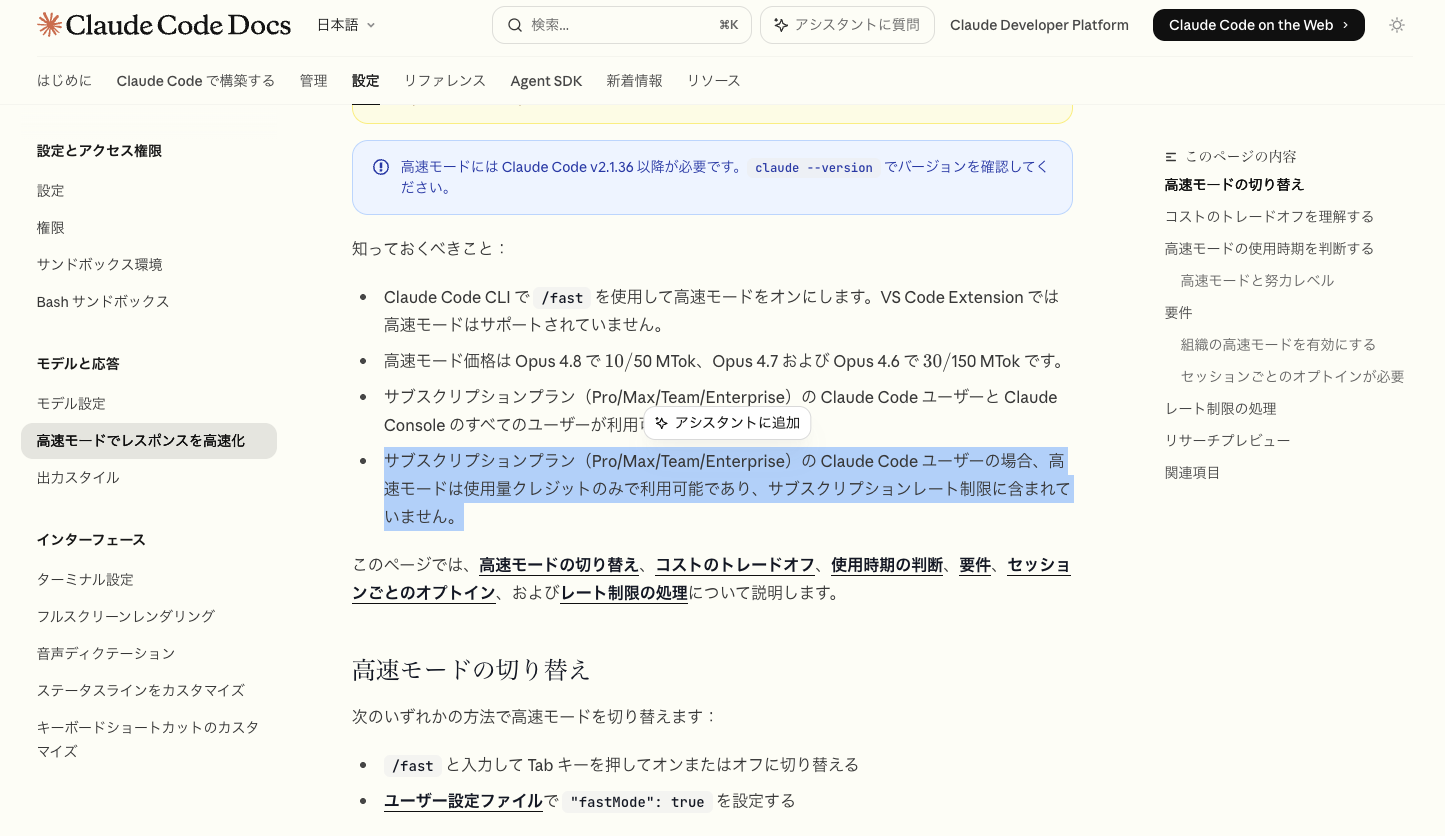
Task: Follow レート制限の処理 inline link
Action: [624, 592]
